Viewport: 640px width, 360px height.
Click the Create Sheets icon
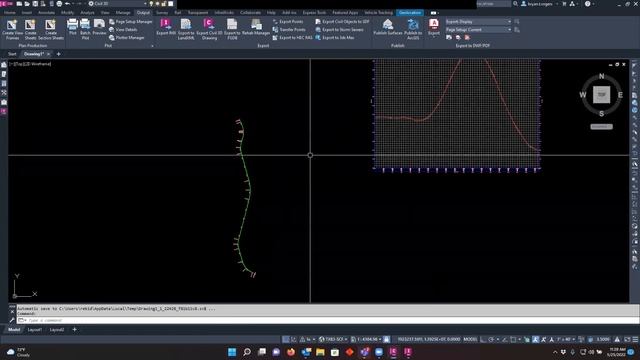click(30, 29)
